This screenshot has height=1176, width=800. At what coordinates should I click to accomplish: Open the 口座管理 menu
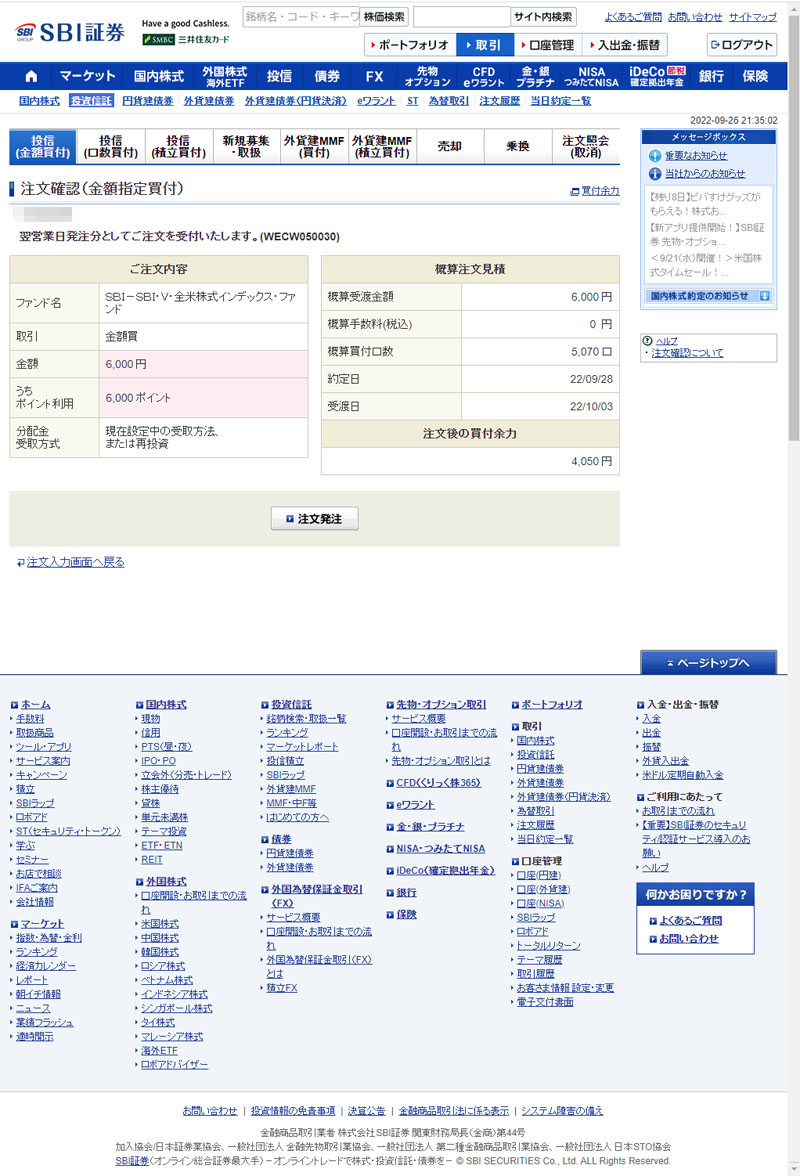[x=547, y=45]
